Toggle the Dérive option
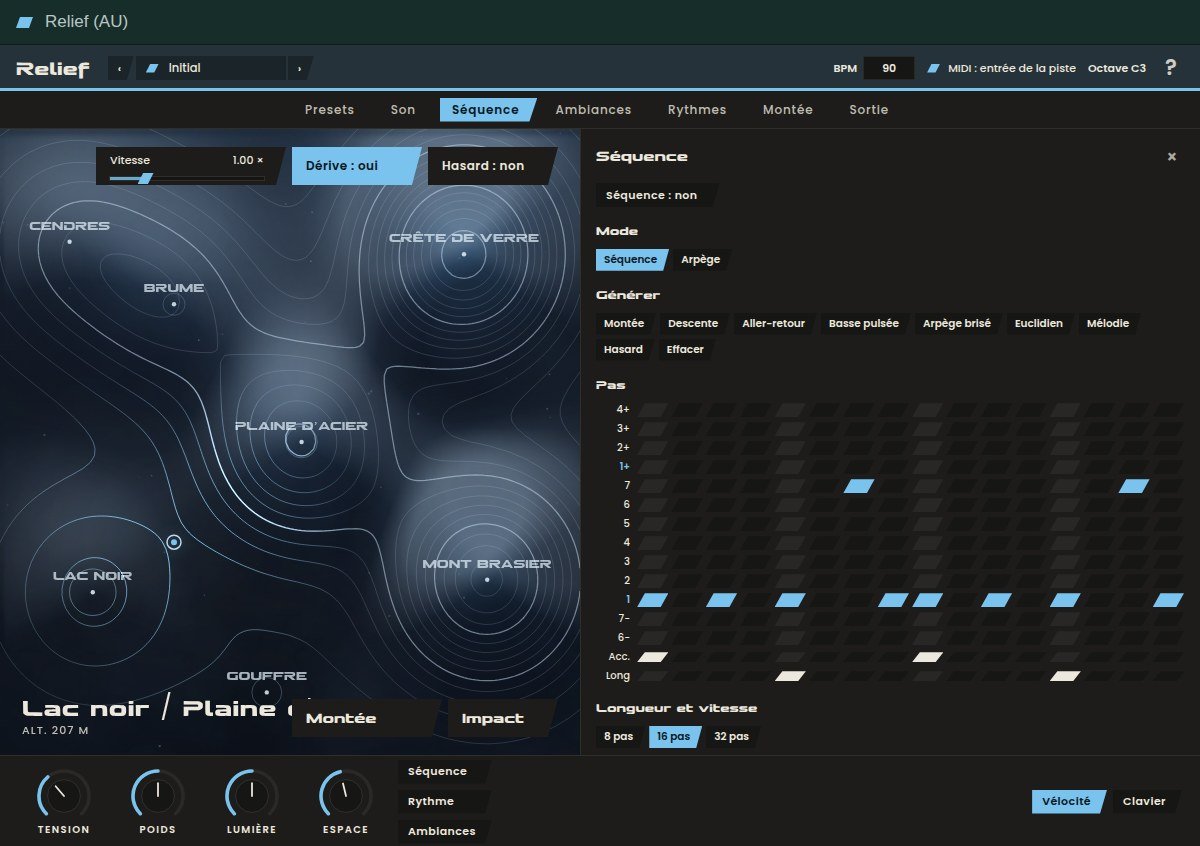Viewport: 1200px width, 846px height. [355, 166]
